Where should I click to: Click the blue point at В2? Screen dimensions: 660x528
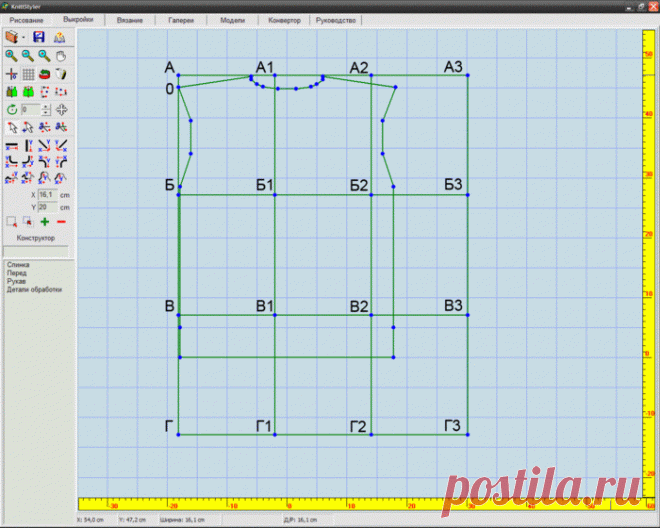[371, 315]
